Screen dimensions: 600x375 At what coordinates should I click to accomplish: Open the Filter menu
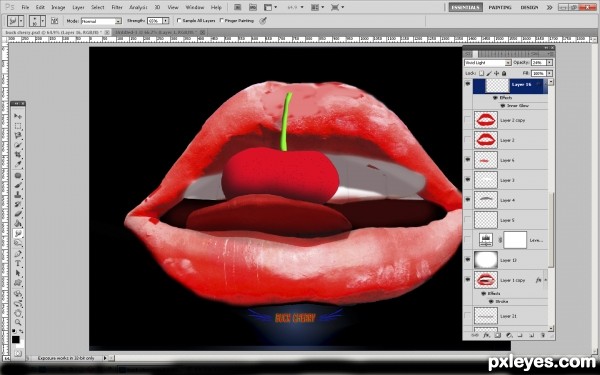117,7
